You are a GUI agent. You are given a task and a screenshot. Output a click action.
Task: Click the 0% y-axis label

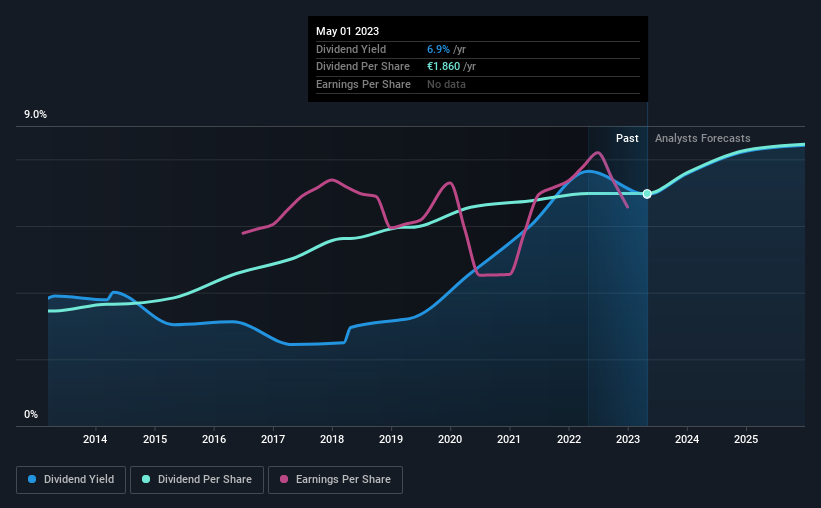(x=31, y=414)
